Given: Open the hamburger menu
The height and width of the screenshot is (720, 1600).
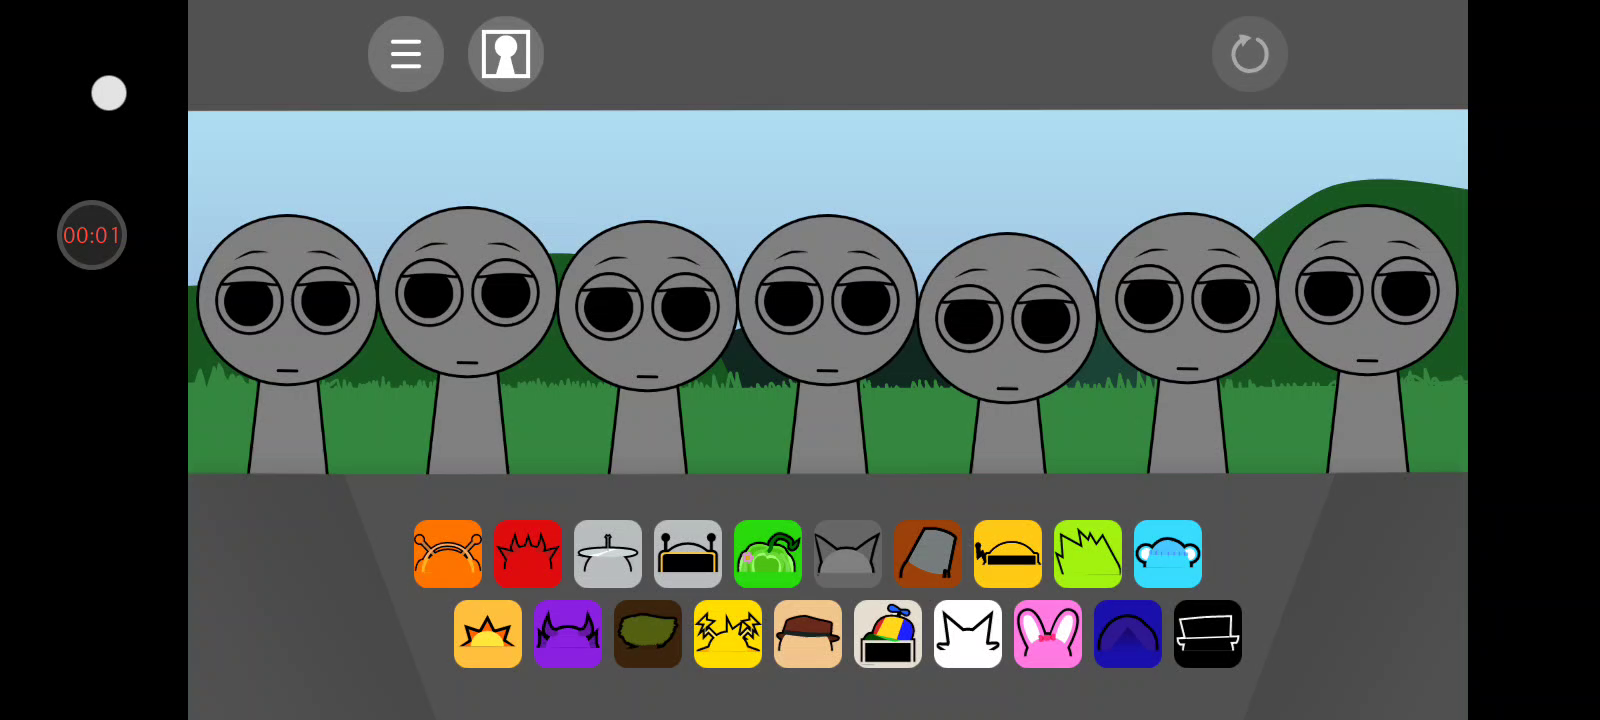Looking at the screenshot, I should pos(405,54).
